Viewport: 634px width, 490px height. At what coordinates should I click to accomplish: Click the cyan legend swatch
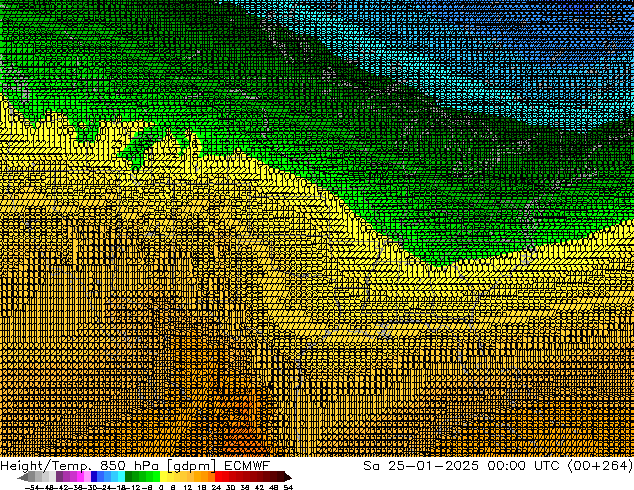121,476
